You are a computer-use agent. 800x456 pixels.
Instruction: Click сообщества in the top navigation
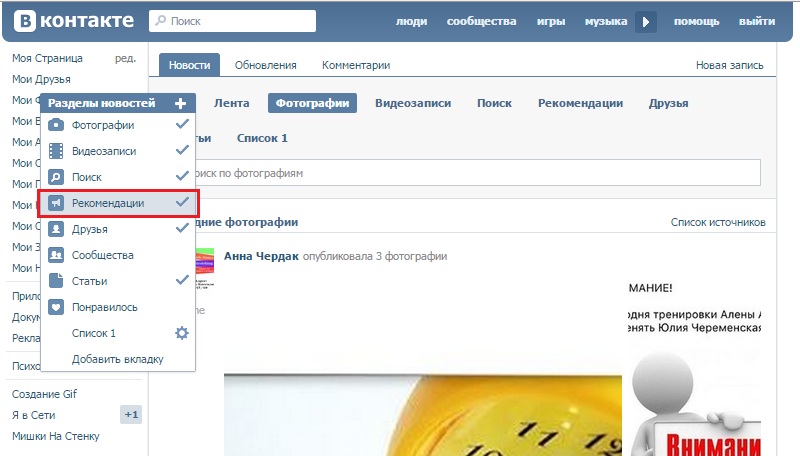pos(481,21)
